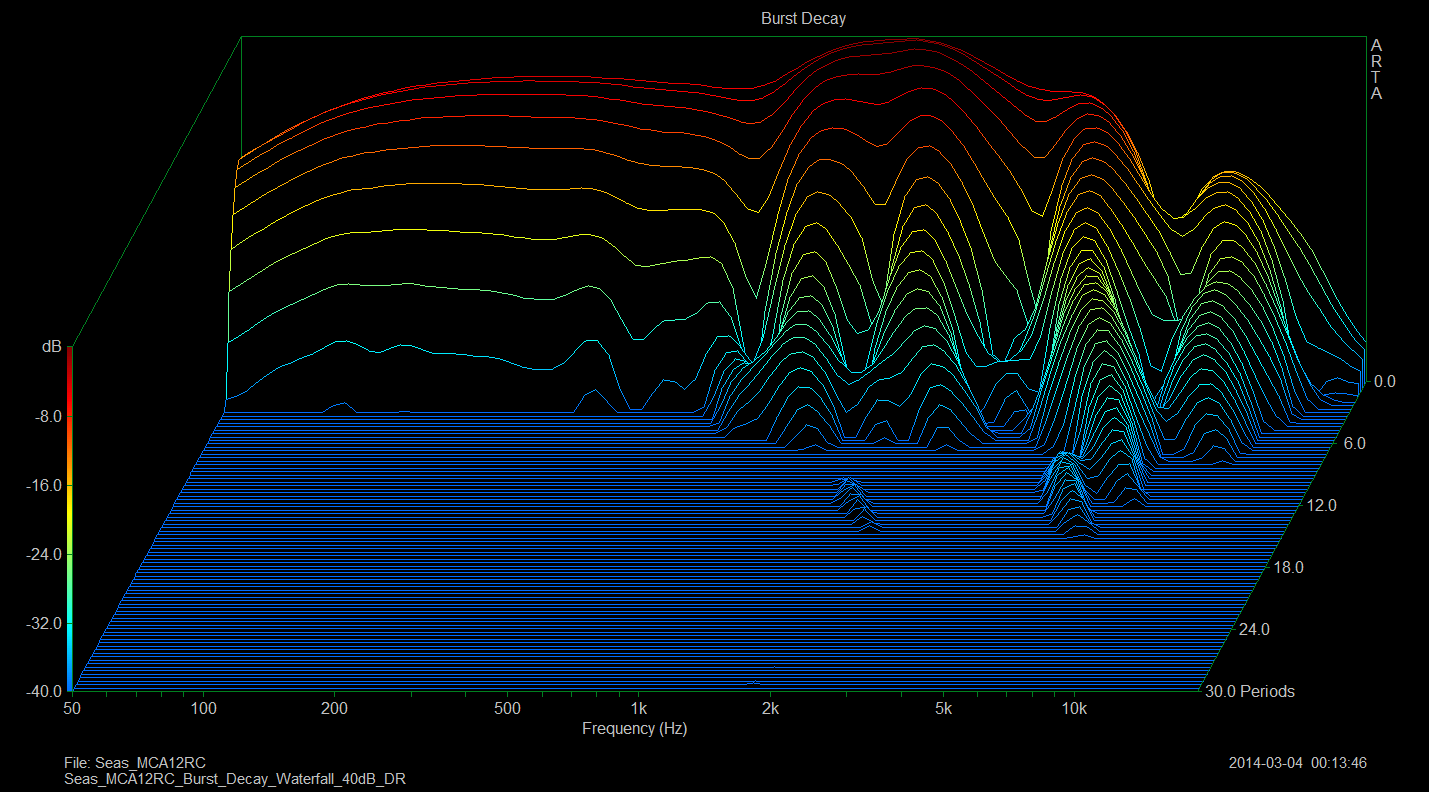Image resolution: width=1429 pixels, height=792 pixels.
Task: Click the Burst Decay chart title
Action: (803, 19)
